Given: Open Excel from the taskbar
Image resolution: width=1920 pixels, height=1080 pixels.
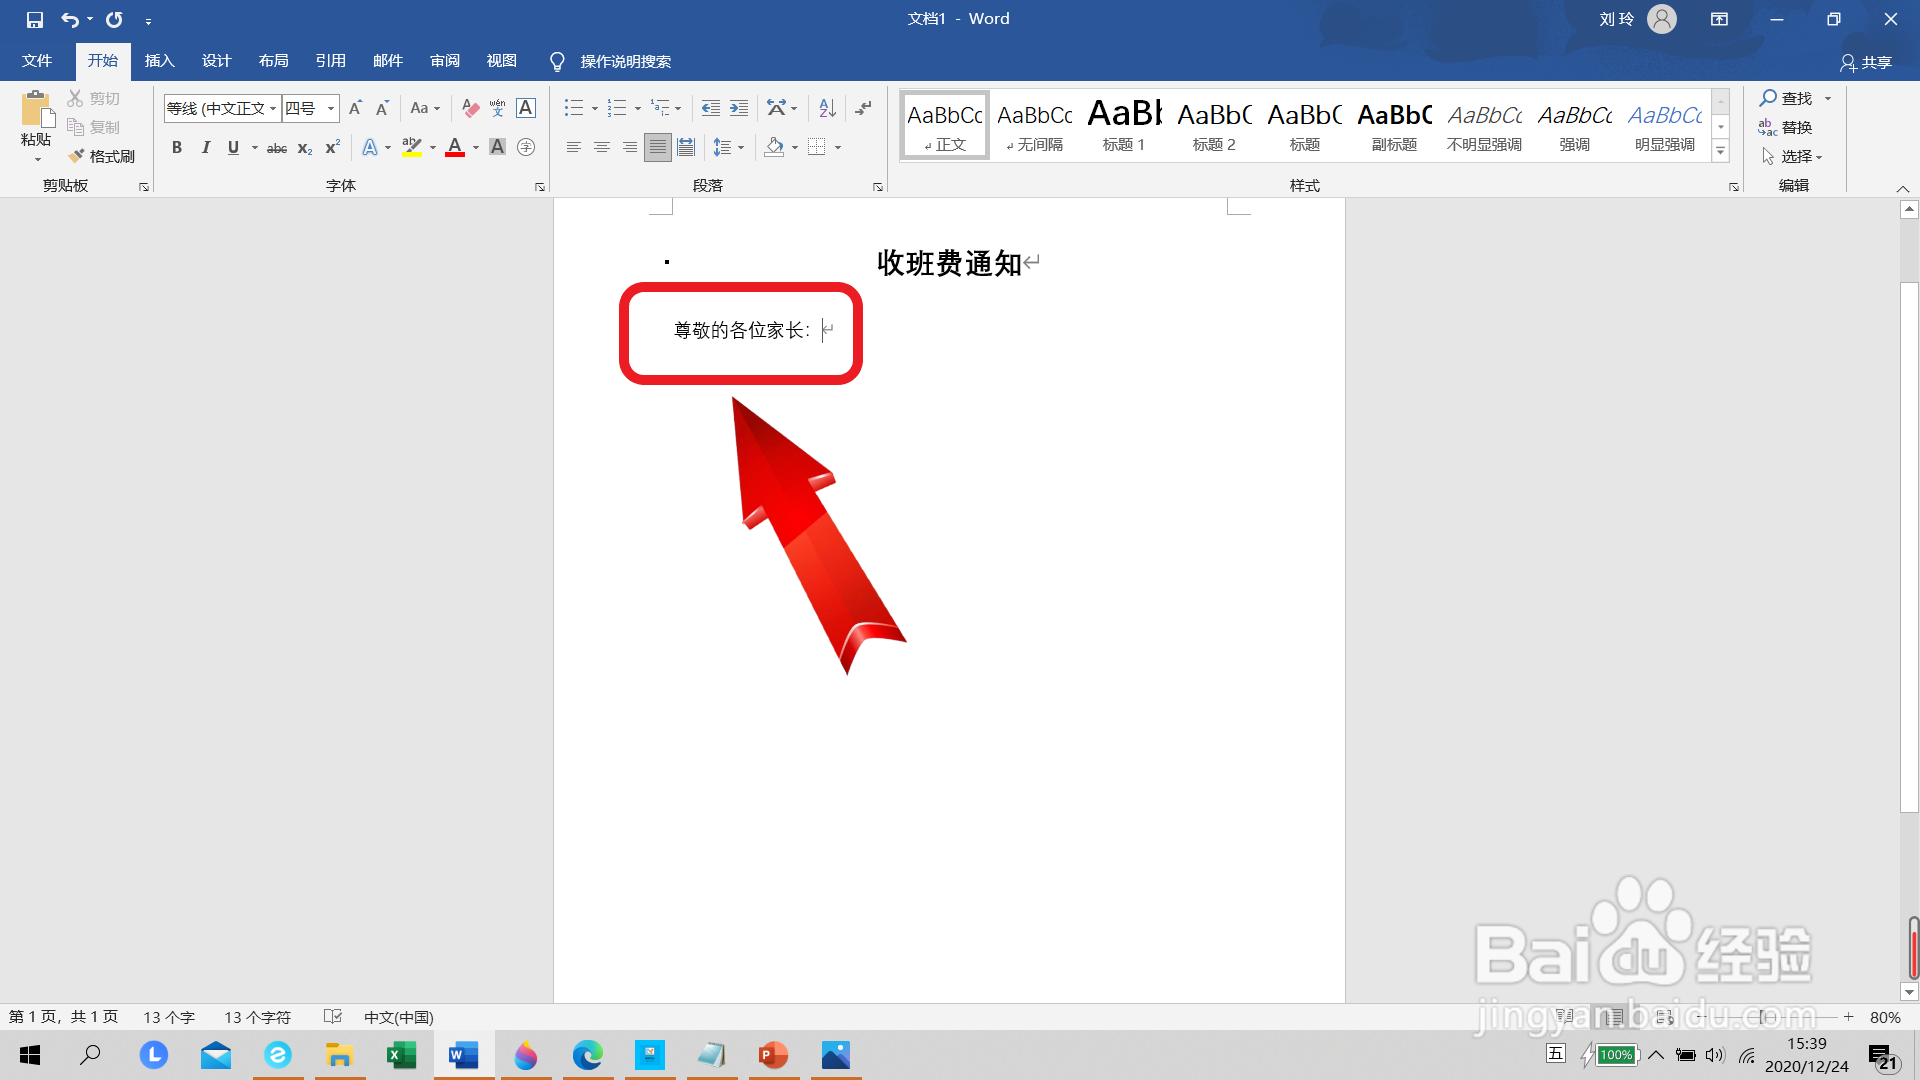Looking at the screenshot, I should [x=401, y=1055].
